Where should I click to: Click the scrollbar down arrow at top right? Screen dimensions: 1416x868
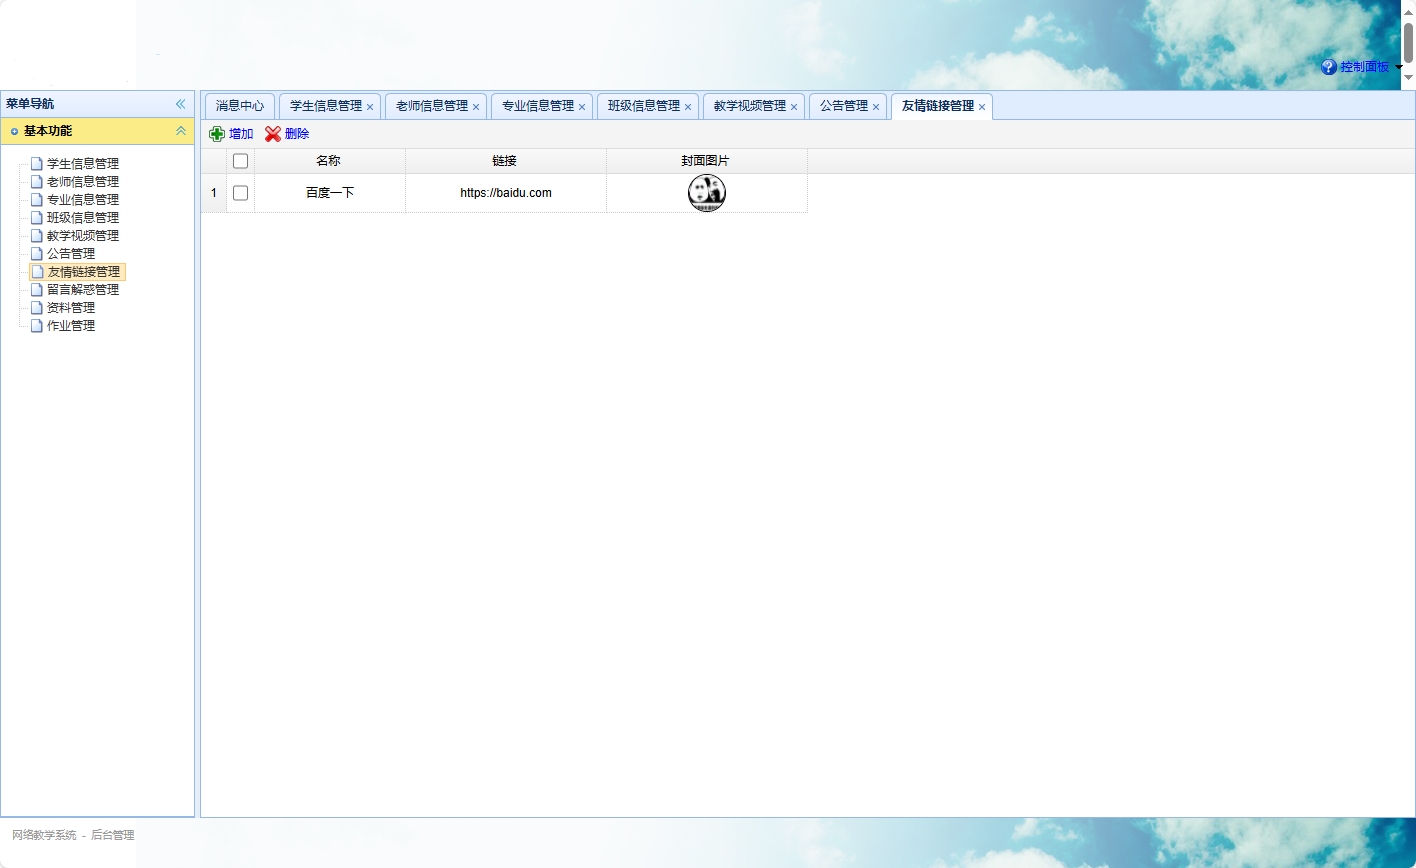1408,77
